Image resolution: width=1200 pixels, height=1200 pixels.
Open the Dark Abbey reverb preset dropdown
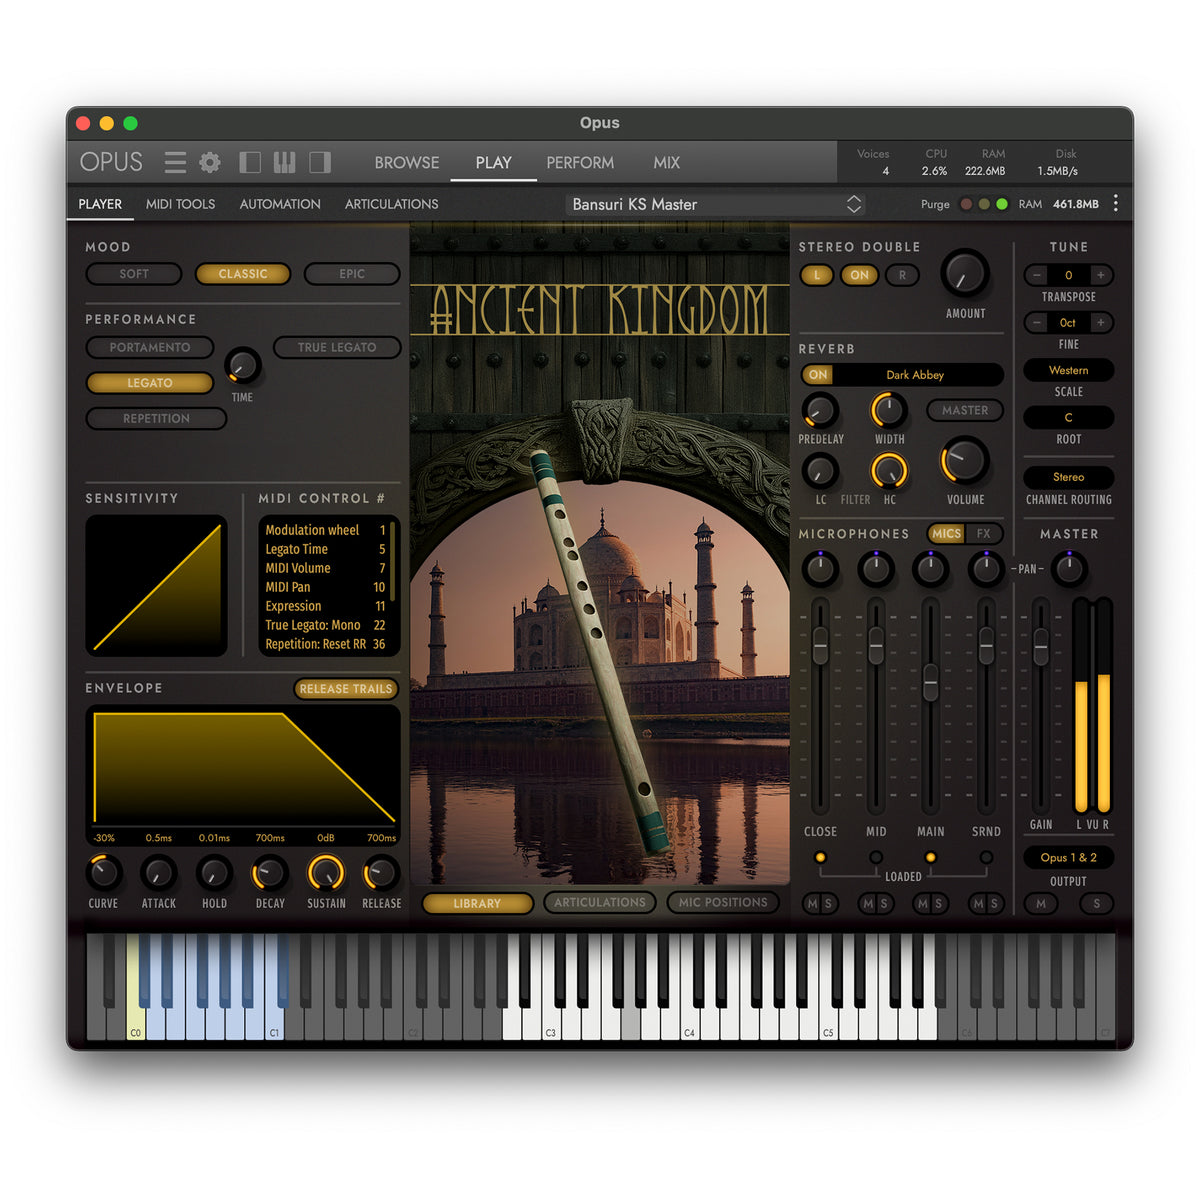[x=915, y=375]
